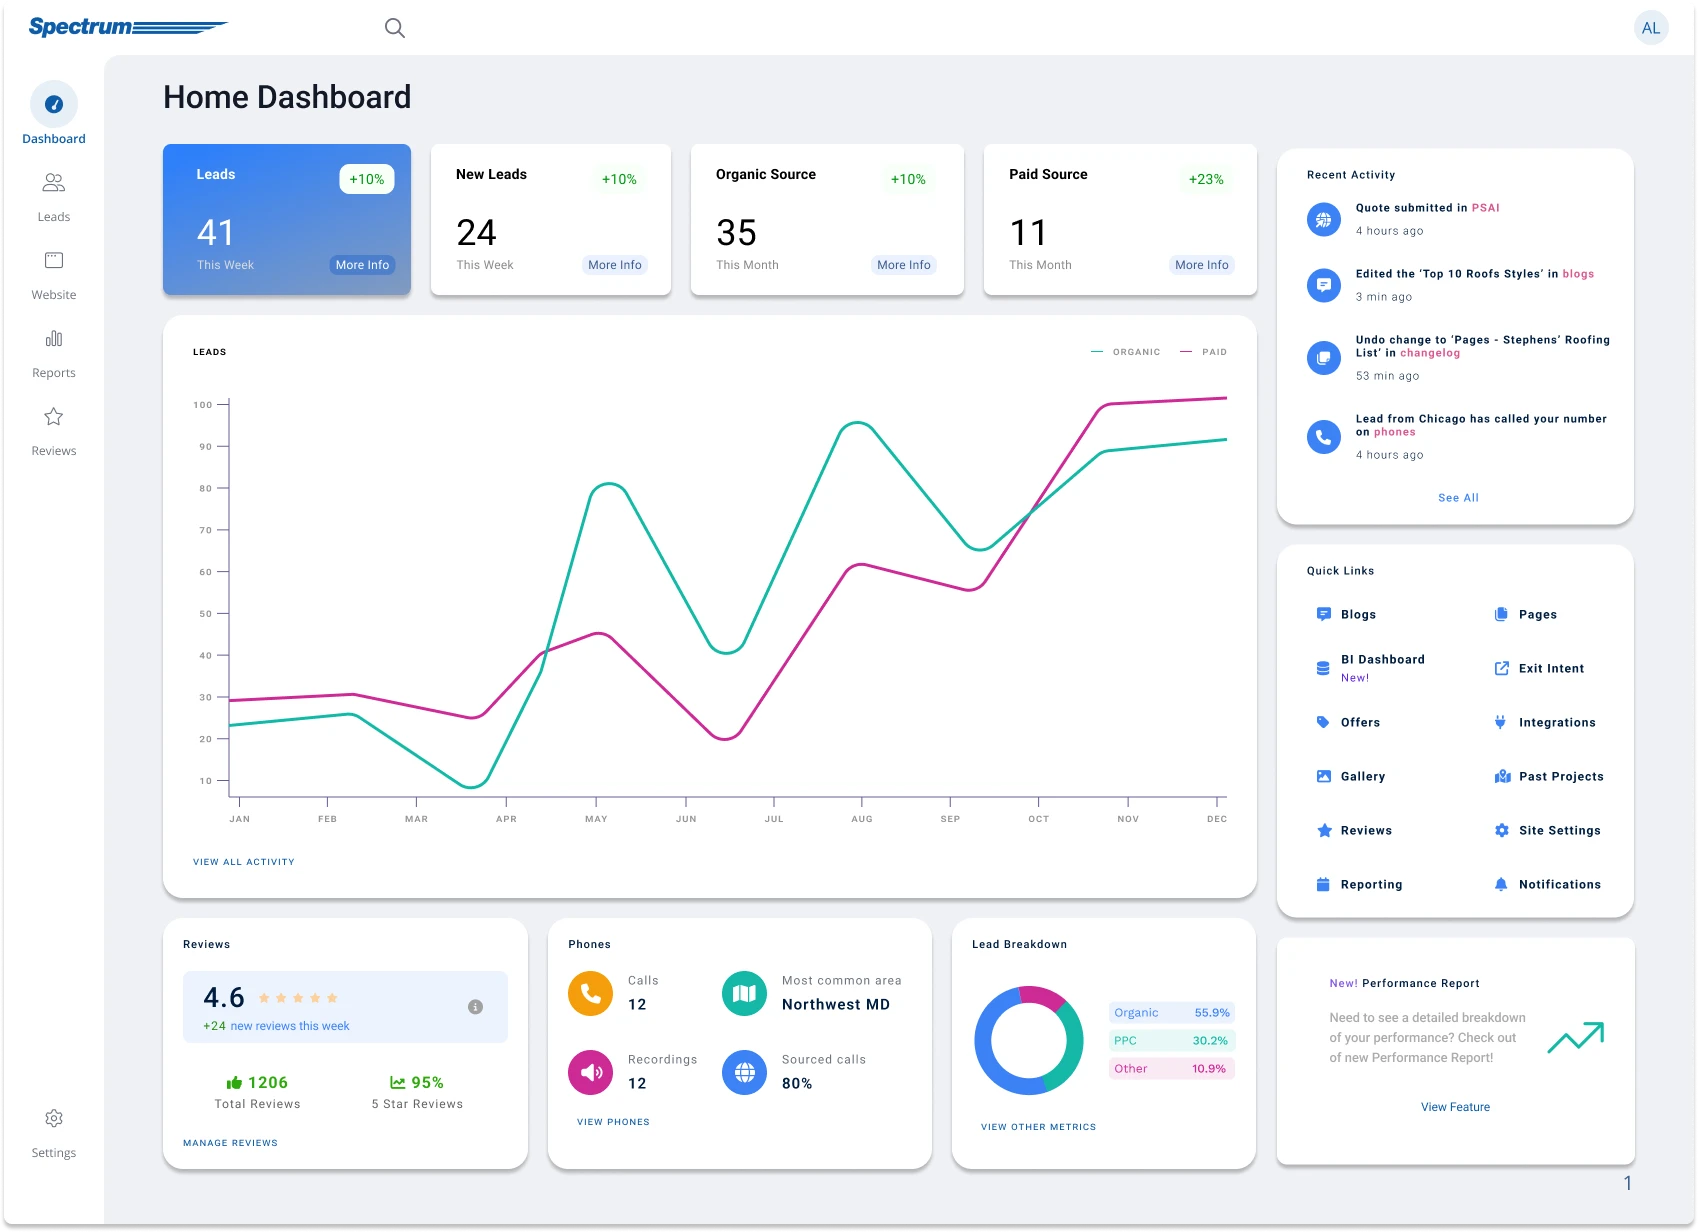Click the info icon in Reviews card
Screen dimensions: 1698x1232
(476, 1007)
